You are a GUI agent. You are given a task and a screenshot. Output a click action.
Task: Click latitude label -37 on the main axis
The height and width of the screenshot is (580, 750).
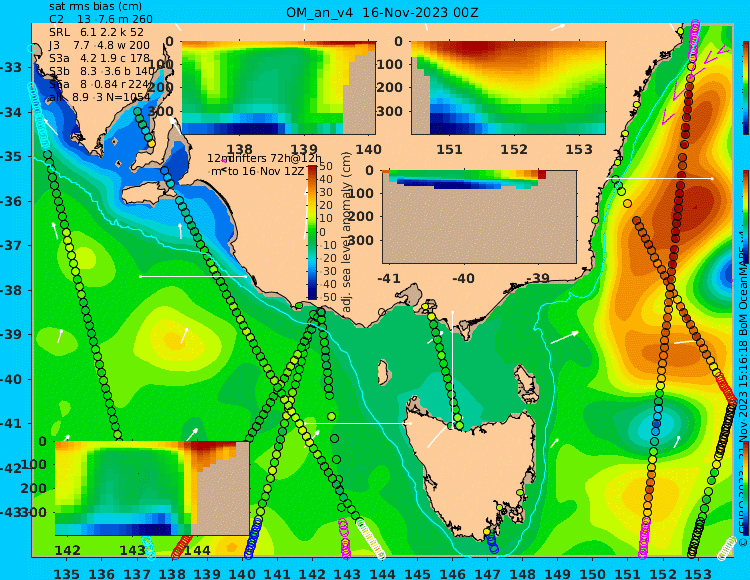pyautogui.click(x=11, y=245)
